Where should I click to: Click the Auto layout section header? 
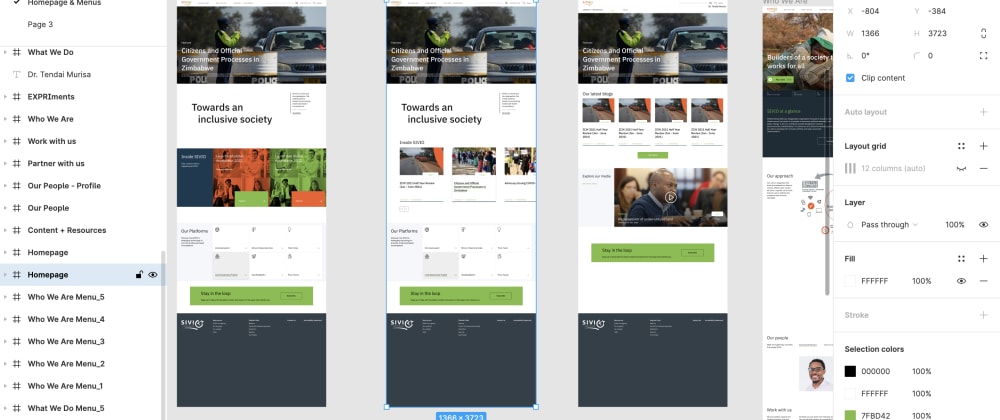pyautogui.click(x=865, y=112)
